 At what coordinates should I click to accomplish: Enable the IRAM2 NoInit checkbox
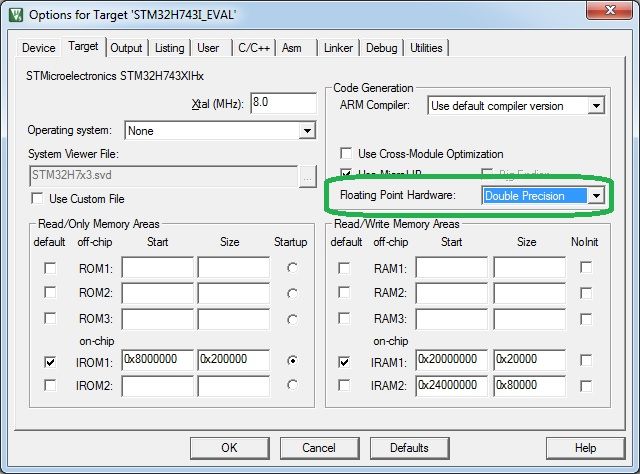point(586,386)
